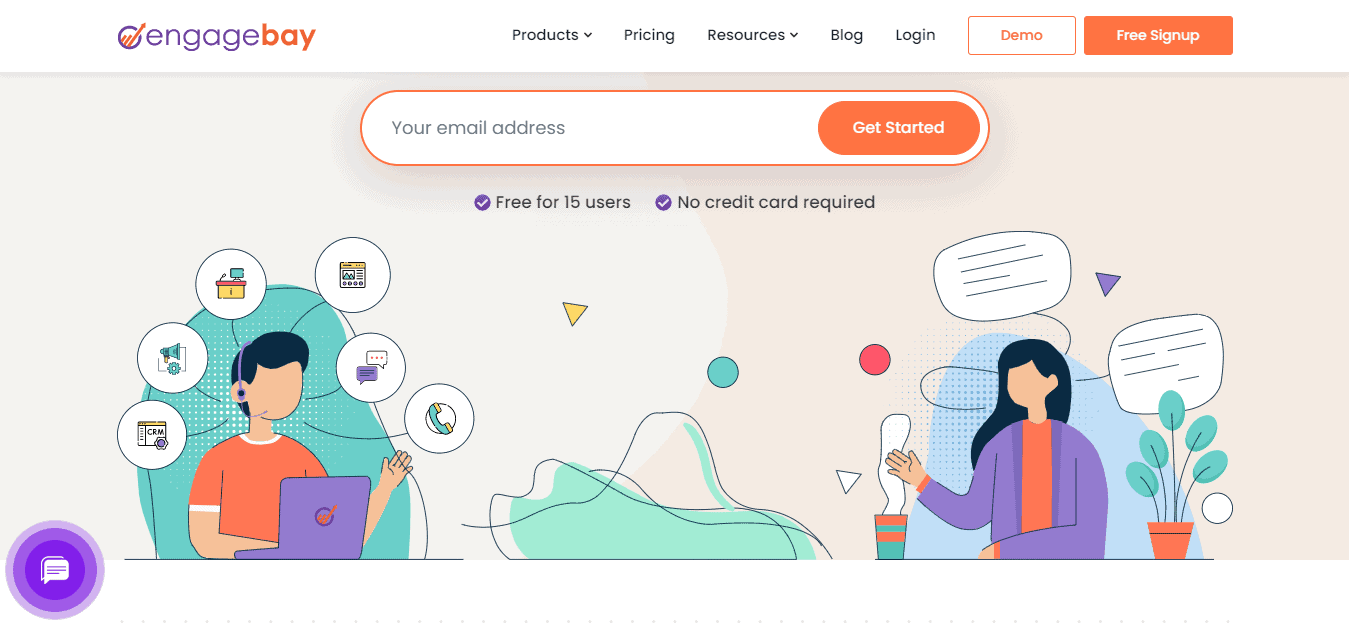Click the laptop illustration with logo
This screenshot has width=1349, height=625.
click(322, 516)
